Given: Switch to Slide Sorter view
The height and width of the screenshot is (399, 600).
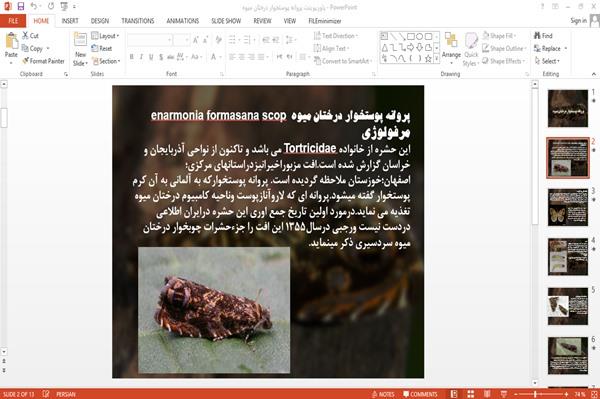Looking at the screenshot, I should coord(471,394).
